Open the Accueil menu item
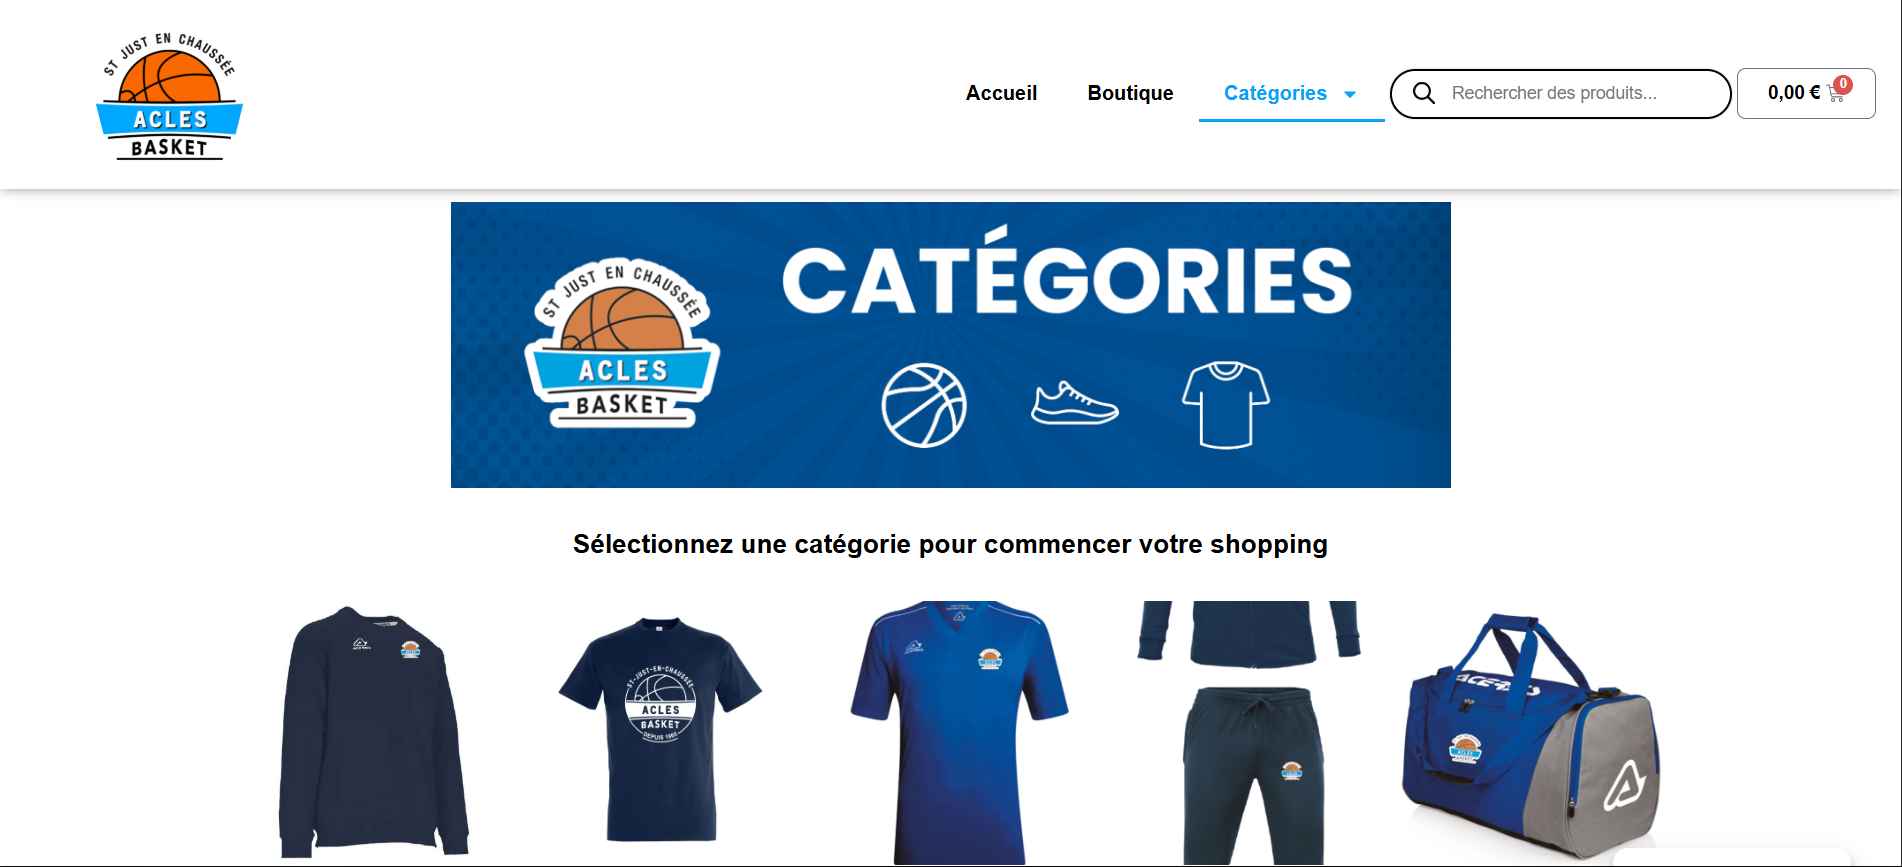 point(1001,93)
